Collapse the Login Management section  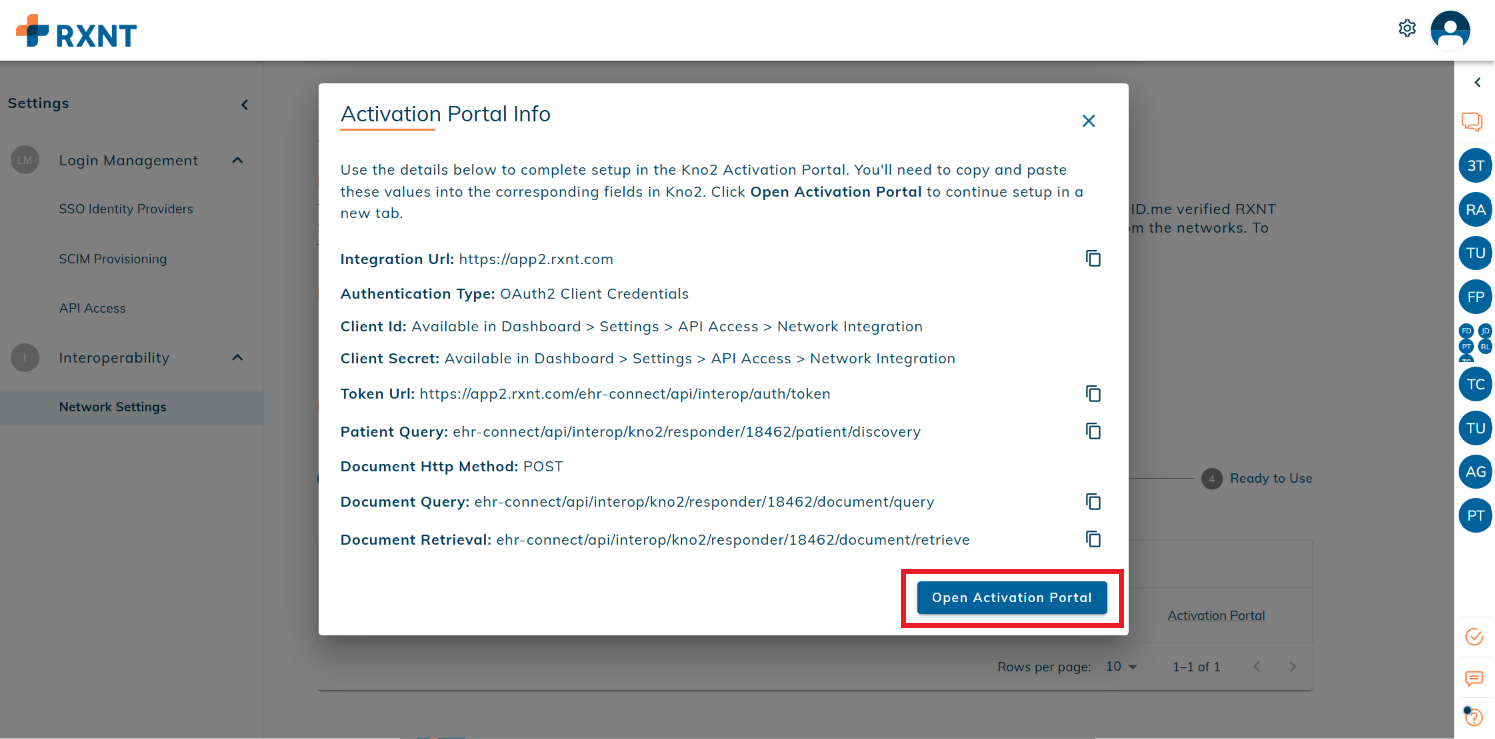pyautogui.click(x=237, y=160)
